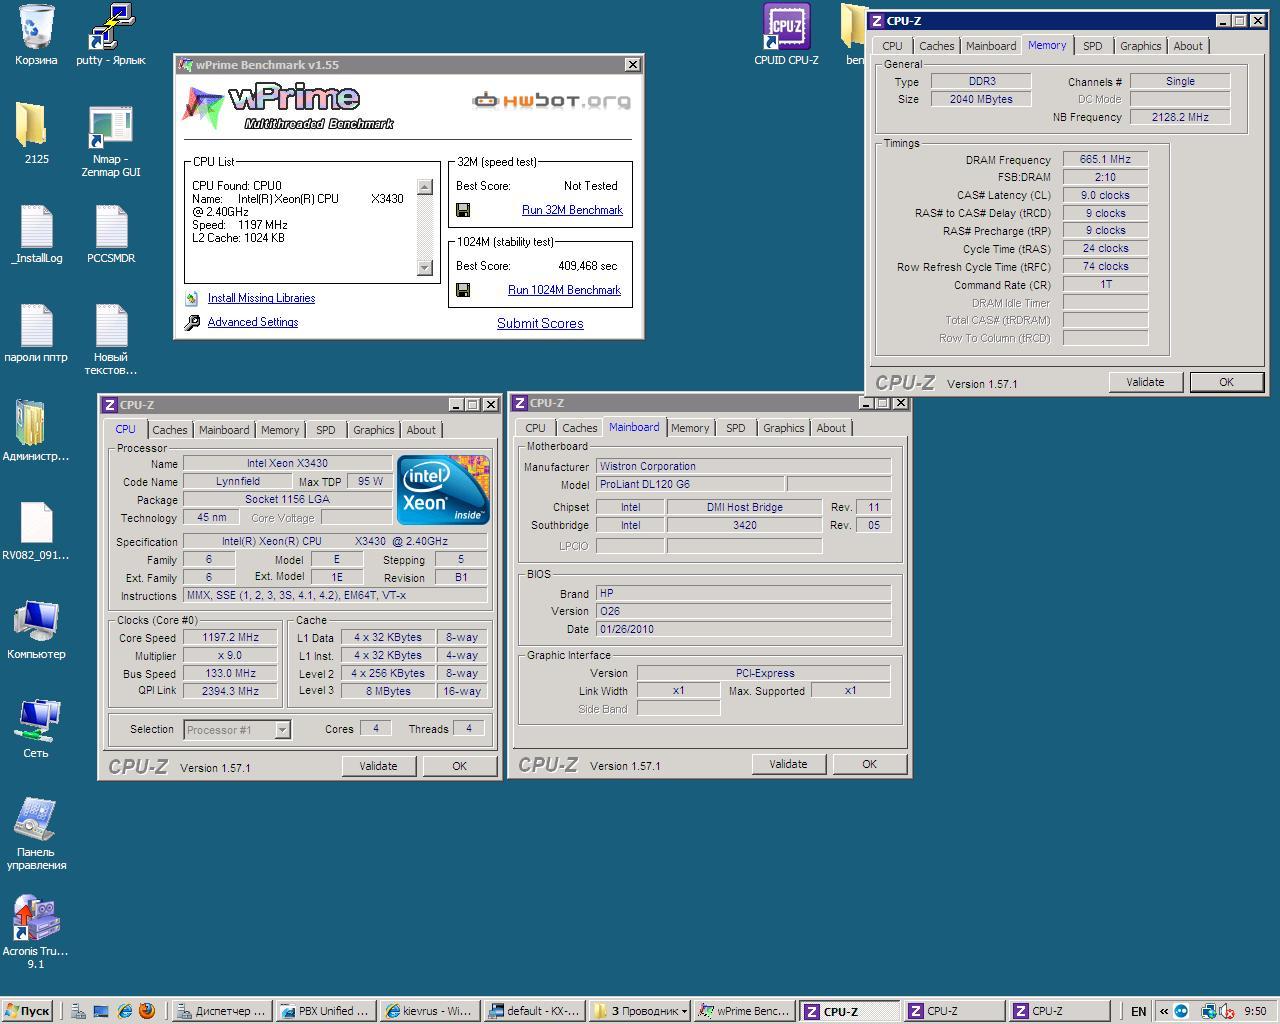Switch to PBX Unified taskbar window

326,1011
